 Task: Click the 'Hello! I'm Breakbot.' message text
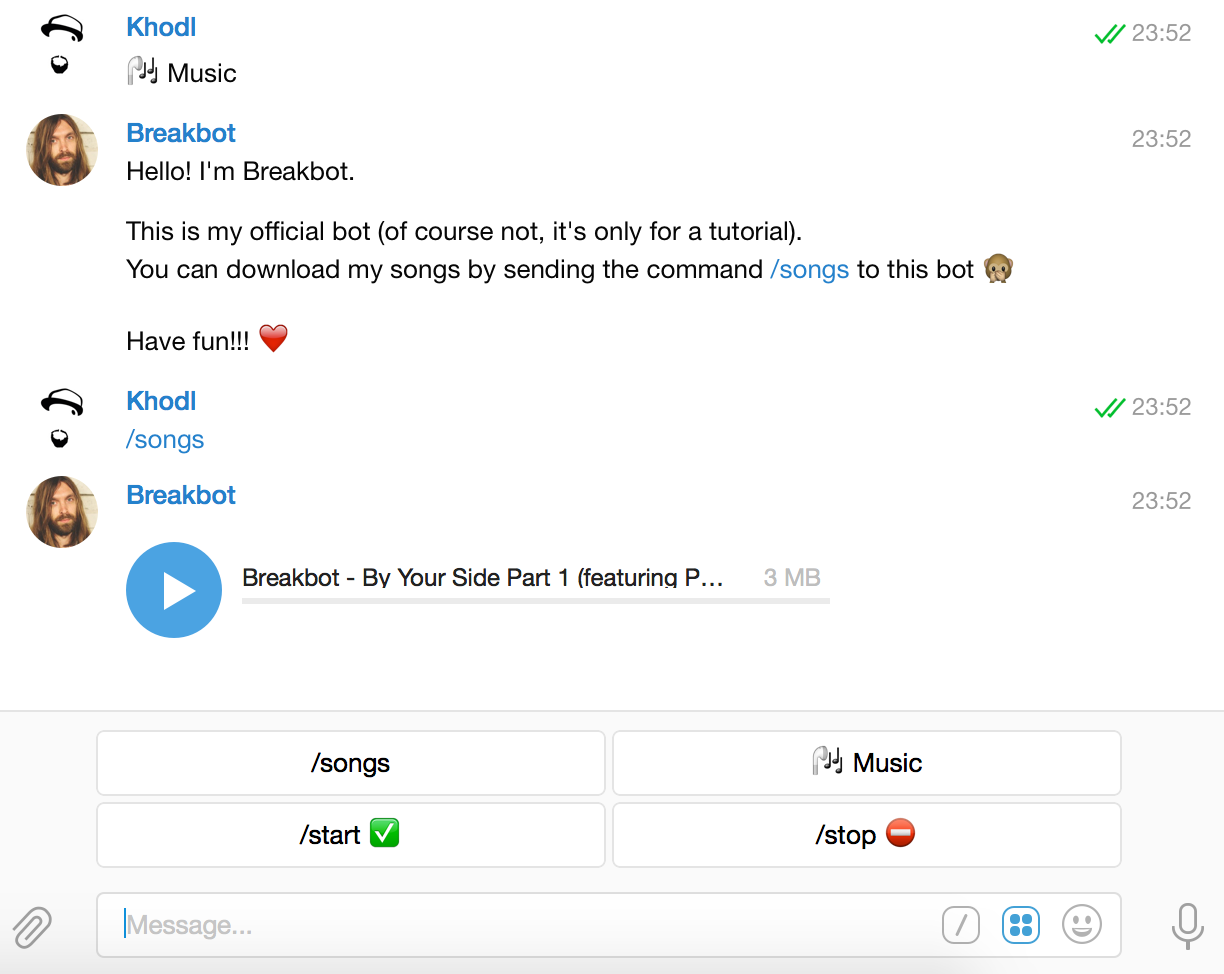click(x=240, y=171)
